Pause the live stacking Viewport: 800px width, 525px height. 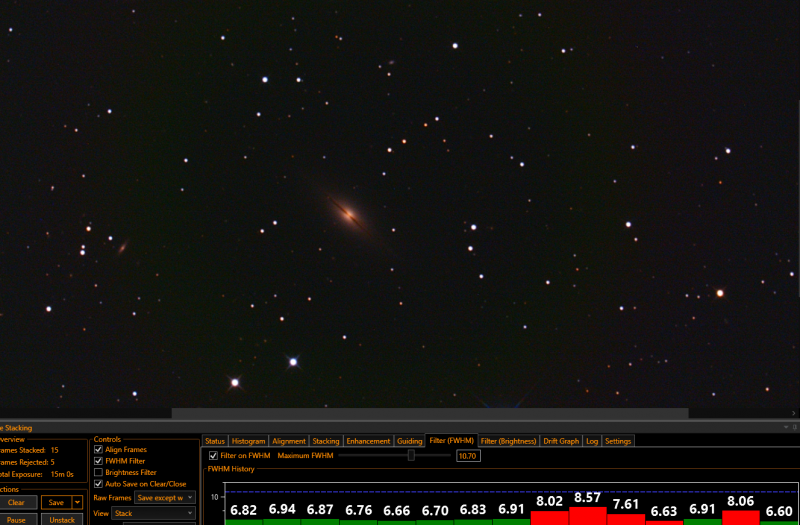click(16, 519)
